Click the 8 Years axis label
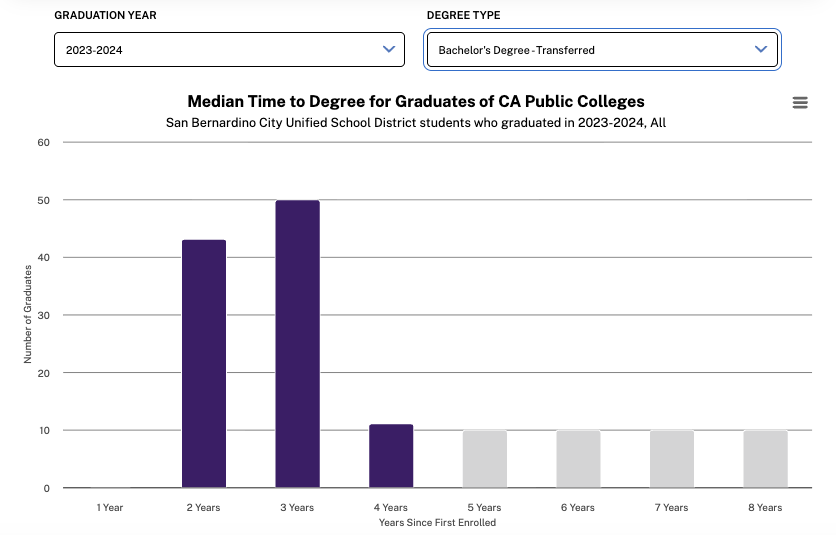Image resolution: width=836 pixels, height=535 pixels. [x=765, y=508]
